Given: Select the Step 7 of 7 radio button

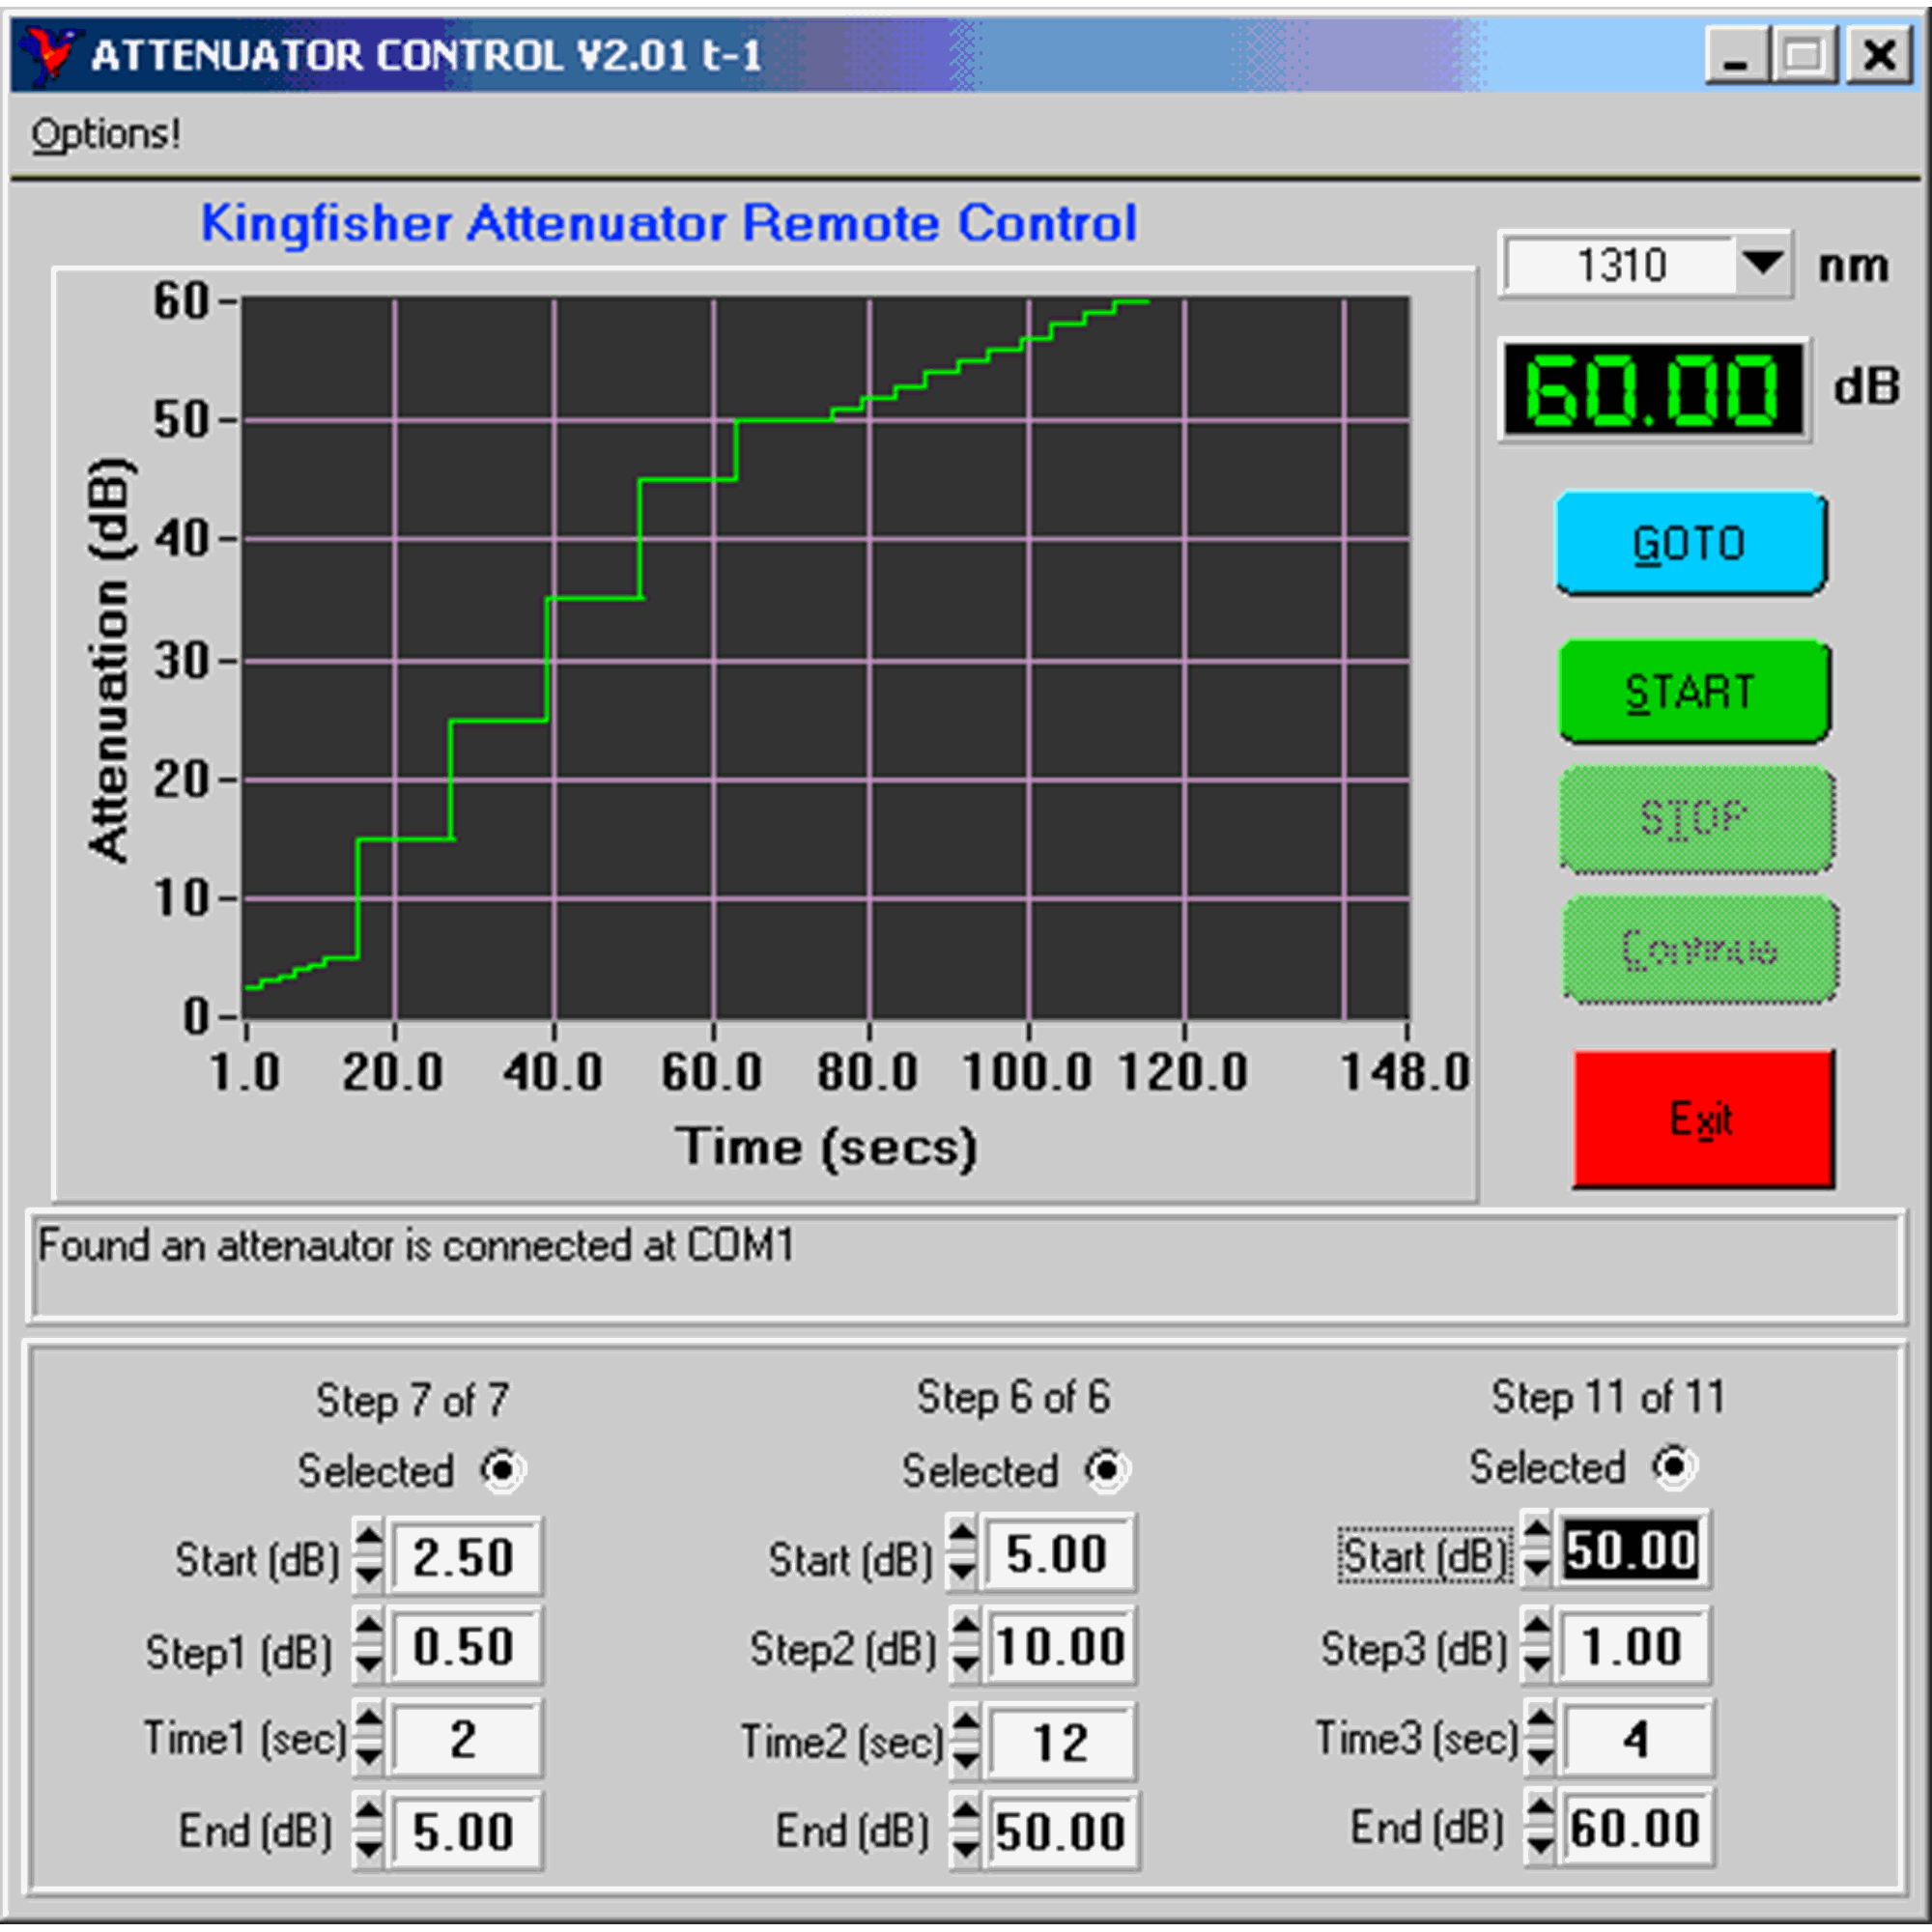Looking at the screenshot, I should (502, 1470).
